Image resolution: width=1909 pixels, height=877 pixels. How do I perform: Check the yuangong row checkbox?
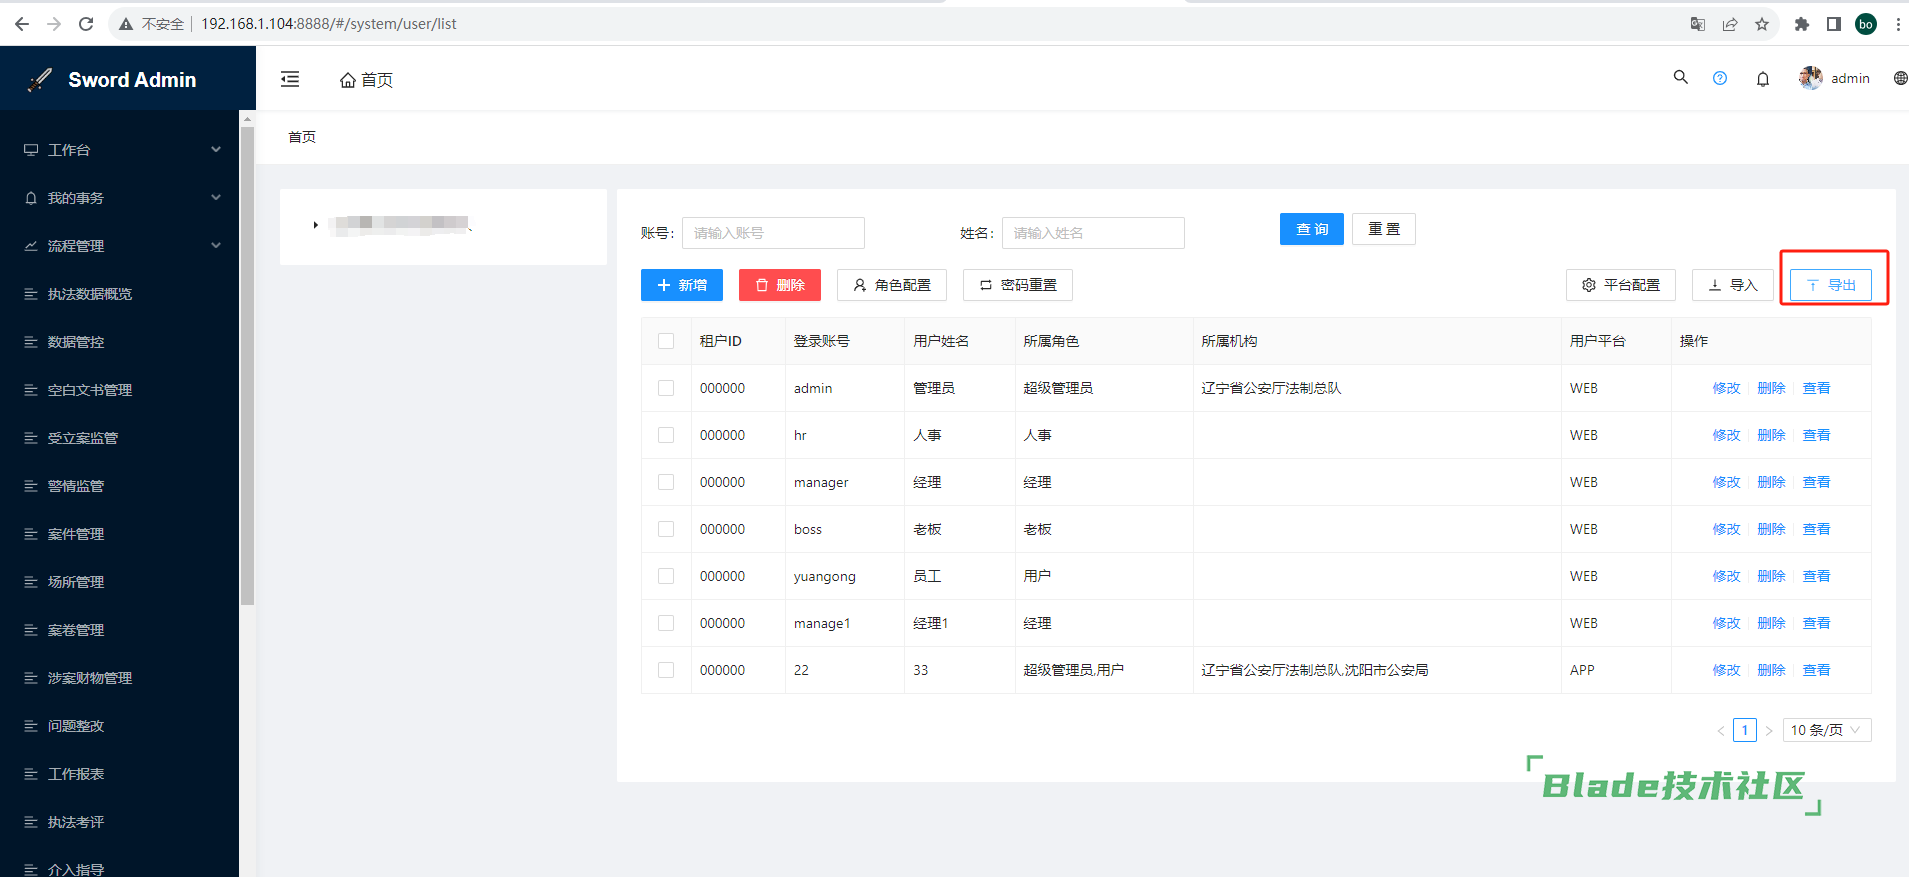coord(666,576)
